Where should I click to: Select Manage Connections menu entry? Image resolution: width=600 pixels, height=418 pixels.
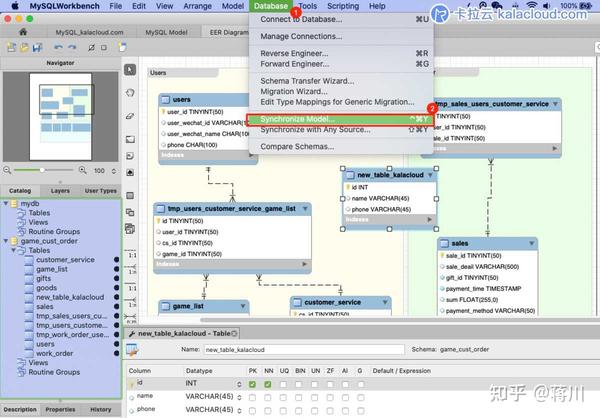pos(341,36)
